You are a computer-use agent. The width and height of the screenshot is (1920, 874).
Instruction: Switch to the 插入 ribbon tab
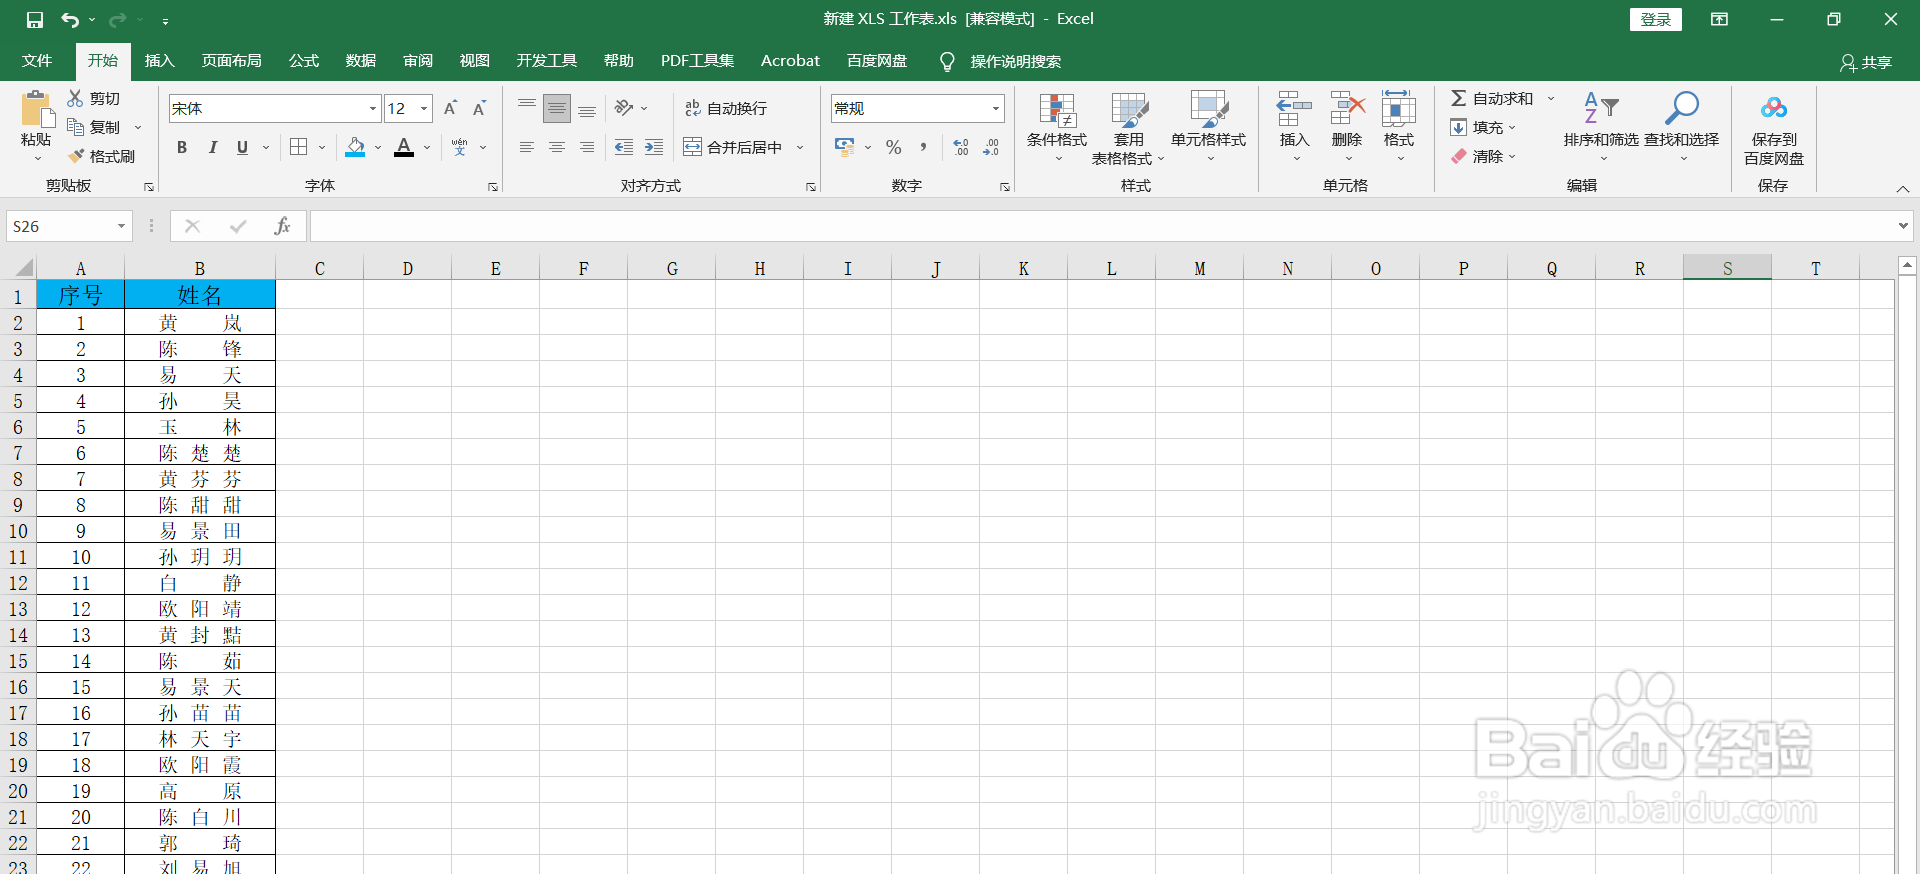[x=159, y=61]
